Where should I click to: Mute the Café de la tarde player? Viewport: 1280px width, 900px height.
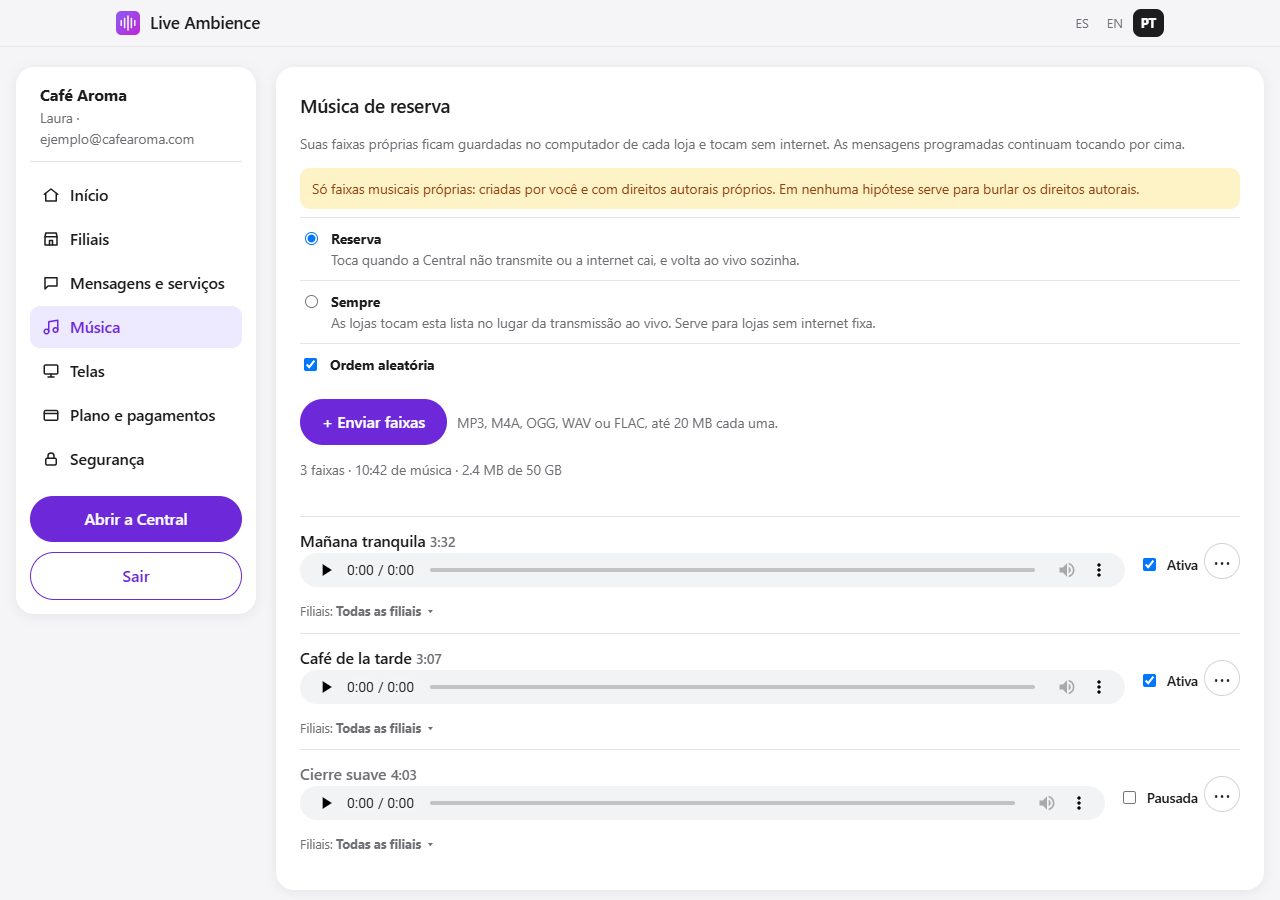[1067, 687]
